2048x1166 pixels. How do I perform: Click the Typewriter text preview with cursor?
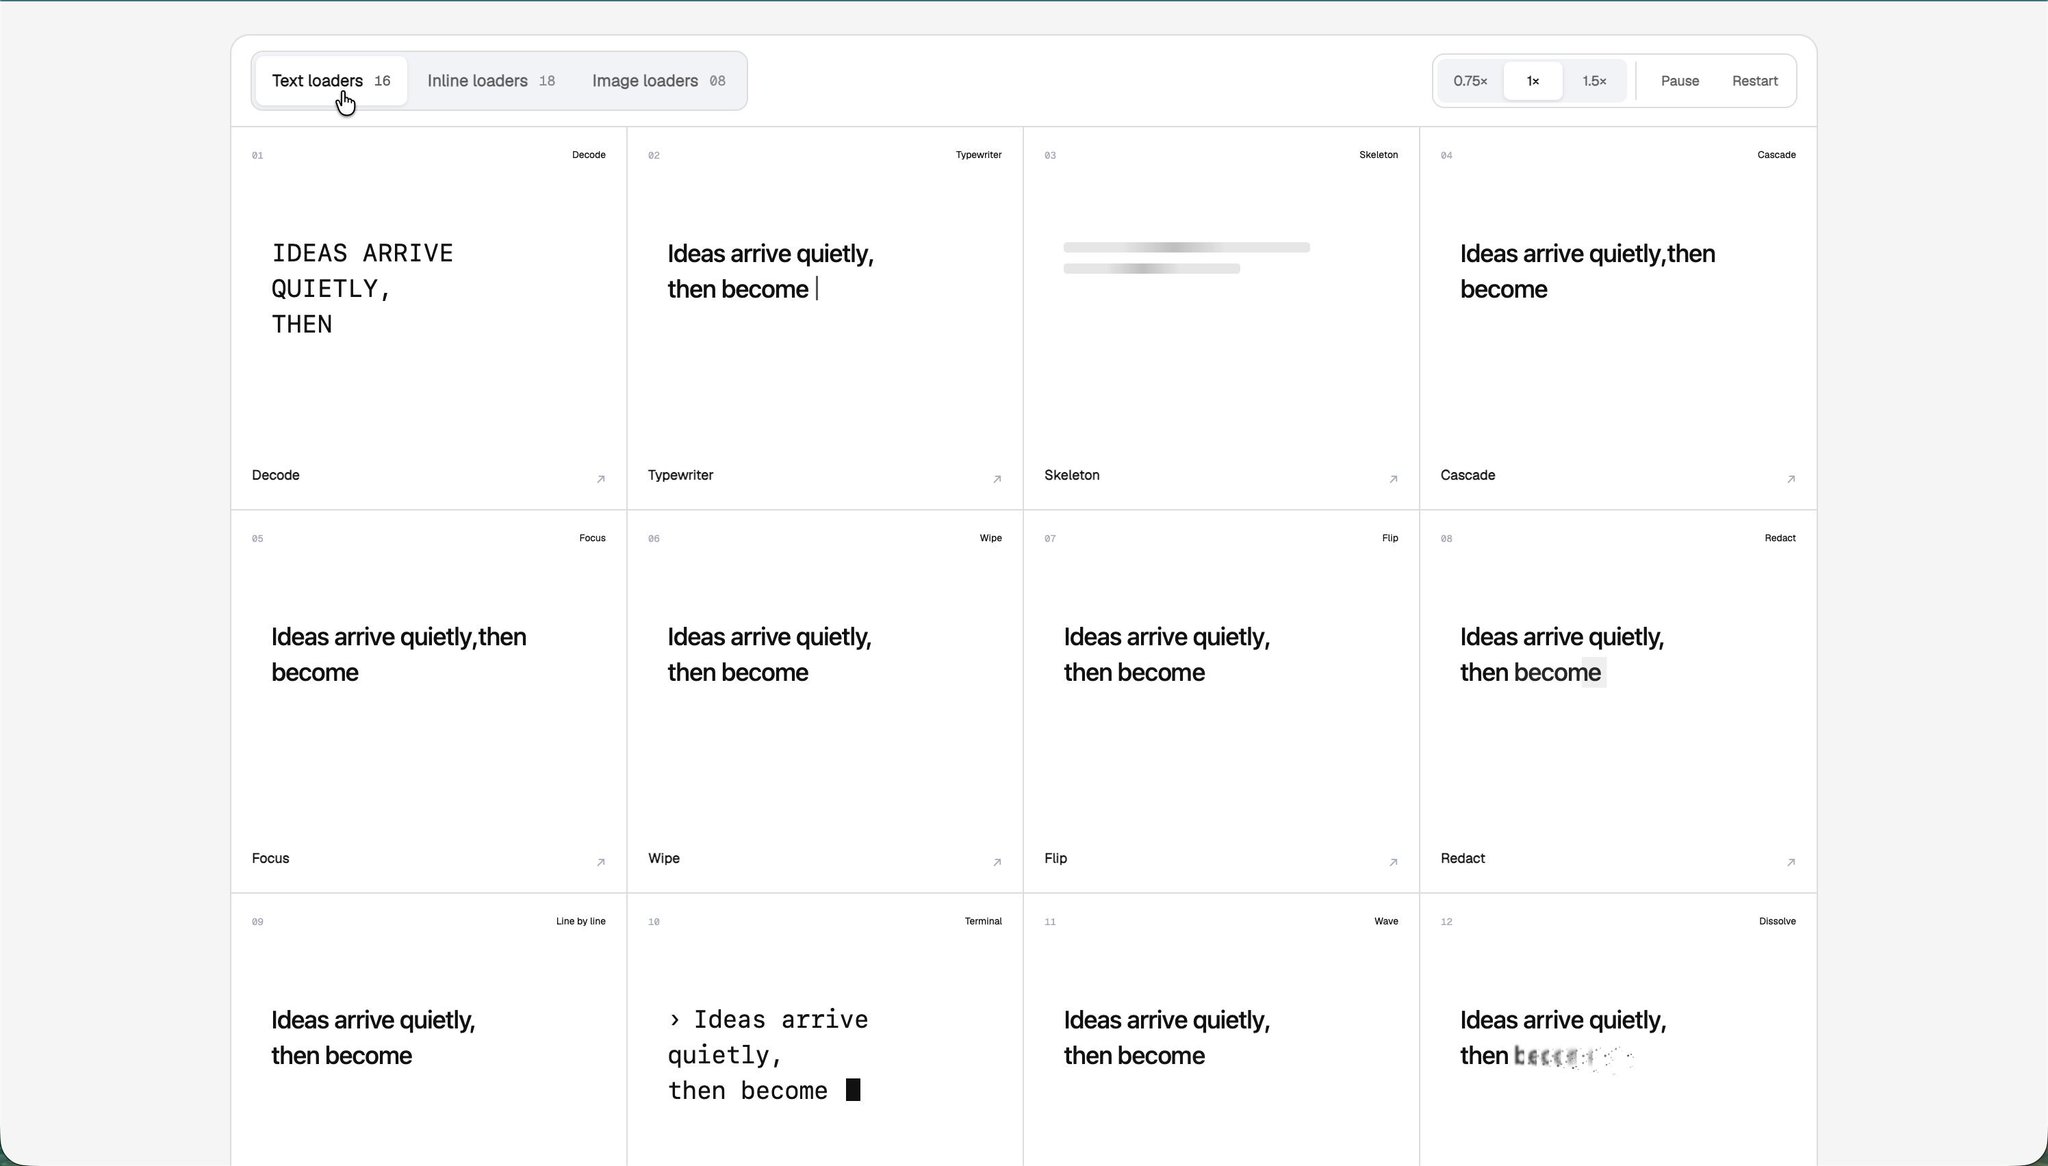[x=771, y=271]
